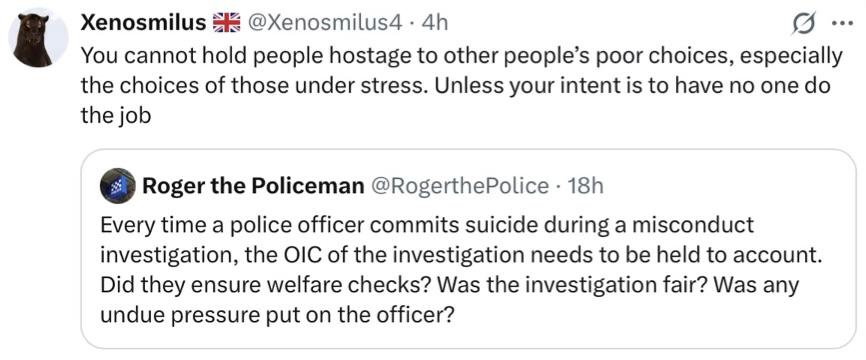Screen dimensions: 866x360
Task: Open the post via the 4h timestamp
Action: coord(434,23)
